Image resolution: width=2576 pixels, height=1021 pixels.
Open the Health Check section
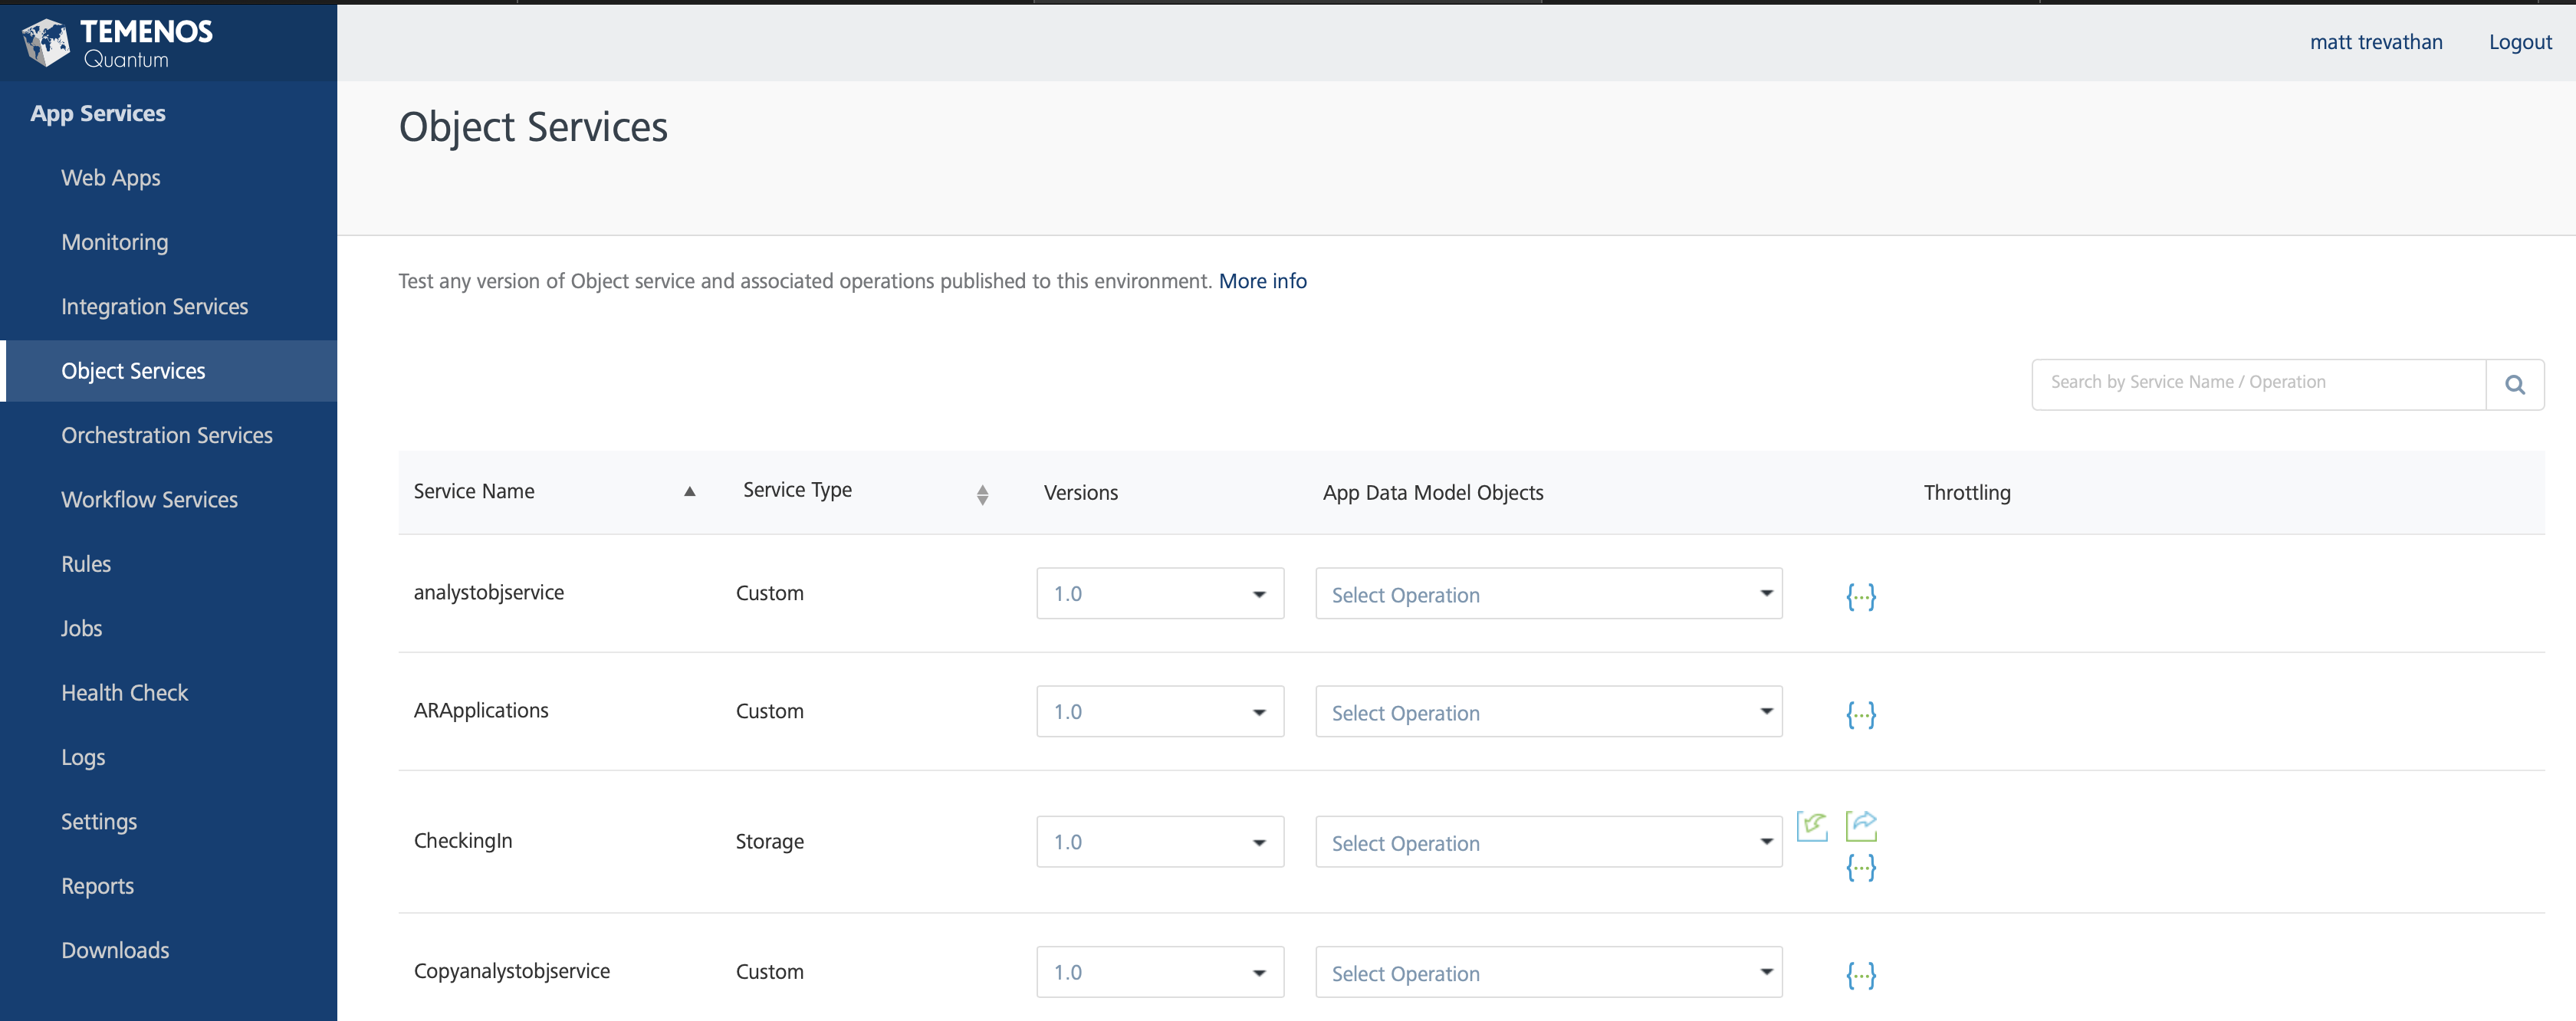pyautogui.click(x=124, y=691)
